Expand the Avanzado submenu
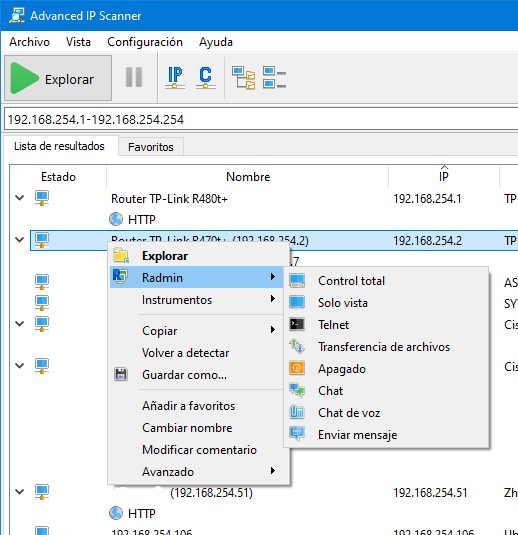518x535 pixels. (x=196, y=472)
